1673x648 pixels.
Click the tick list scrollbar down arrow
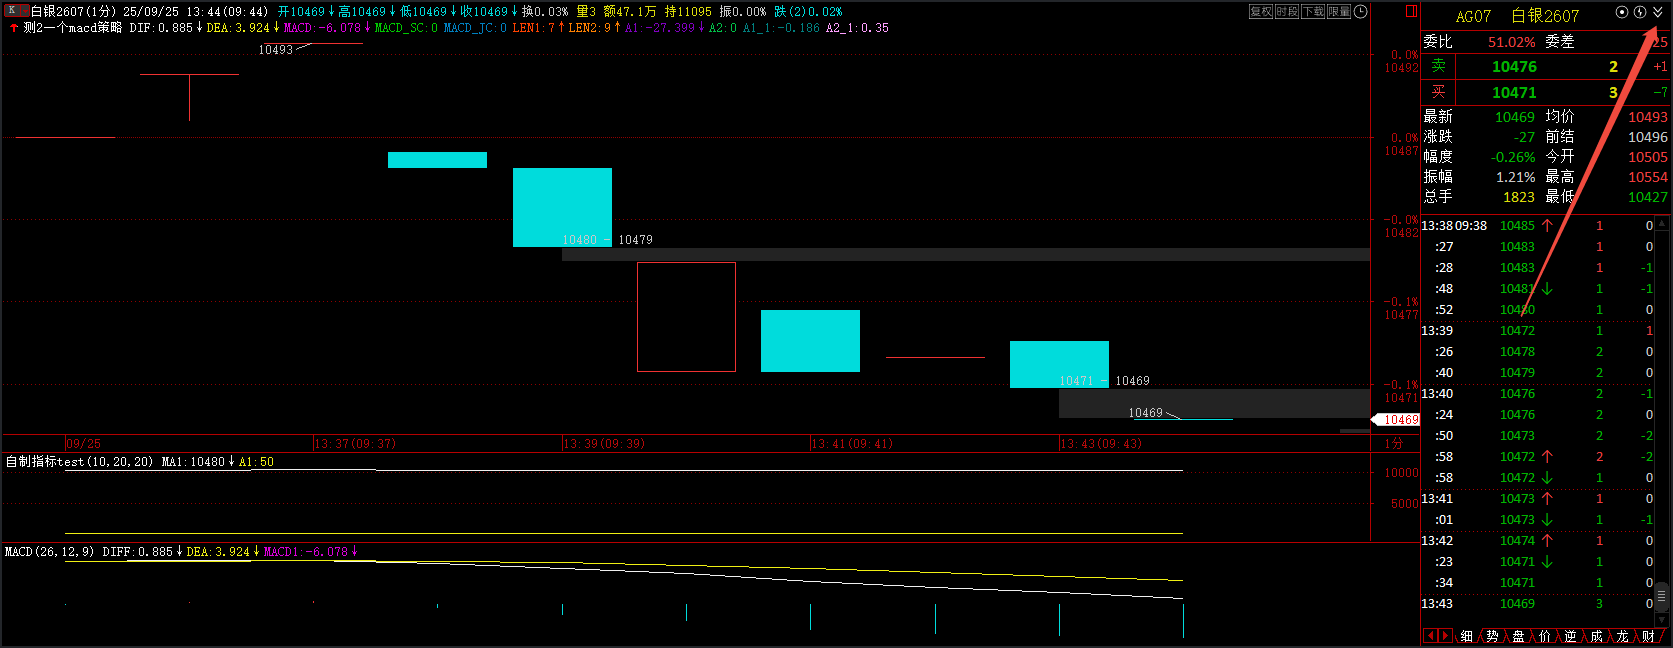pos(1661,620)
